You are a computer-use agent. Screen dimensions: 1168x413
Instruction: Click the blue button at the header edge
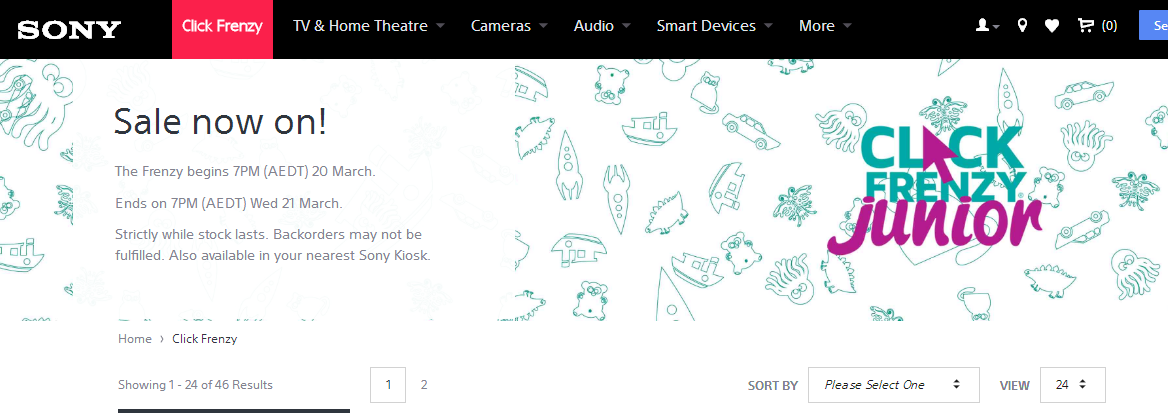coord(1153,25)
